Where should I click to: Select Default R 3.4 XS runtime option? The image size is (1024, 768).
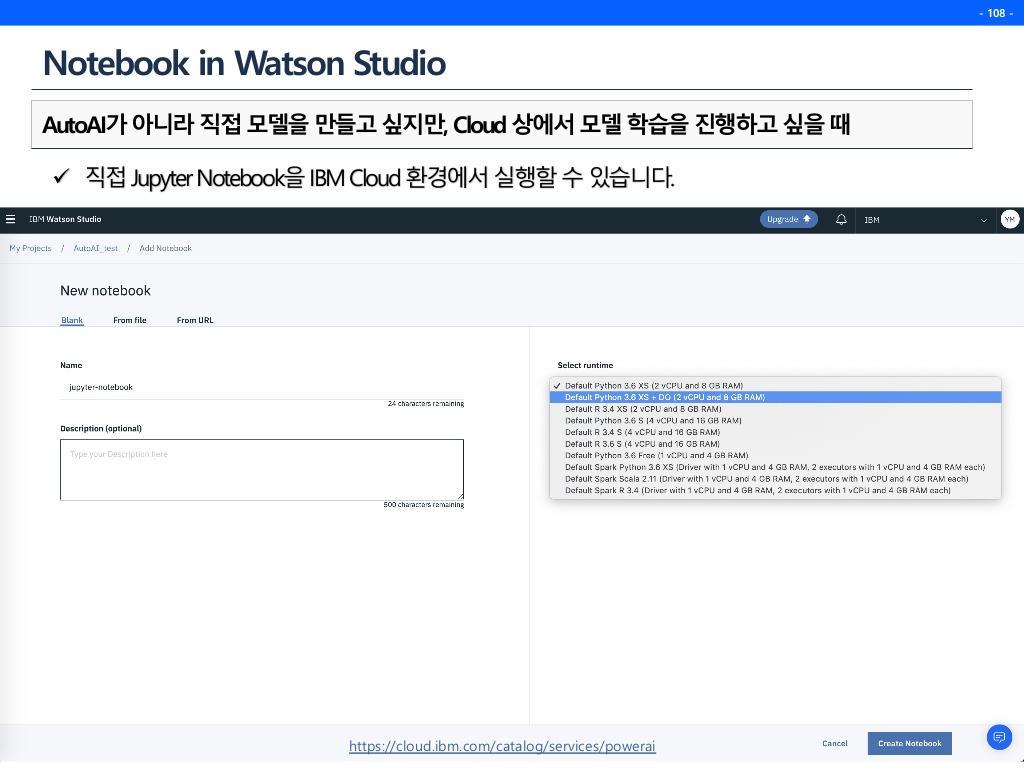[x=643, y=409]
